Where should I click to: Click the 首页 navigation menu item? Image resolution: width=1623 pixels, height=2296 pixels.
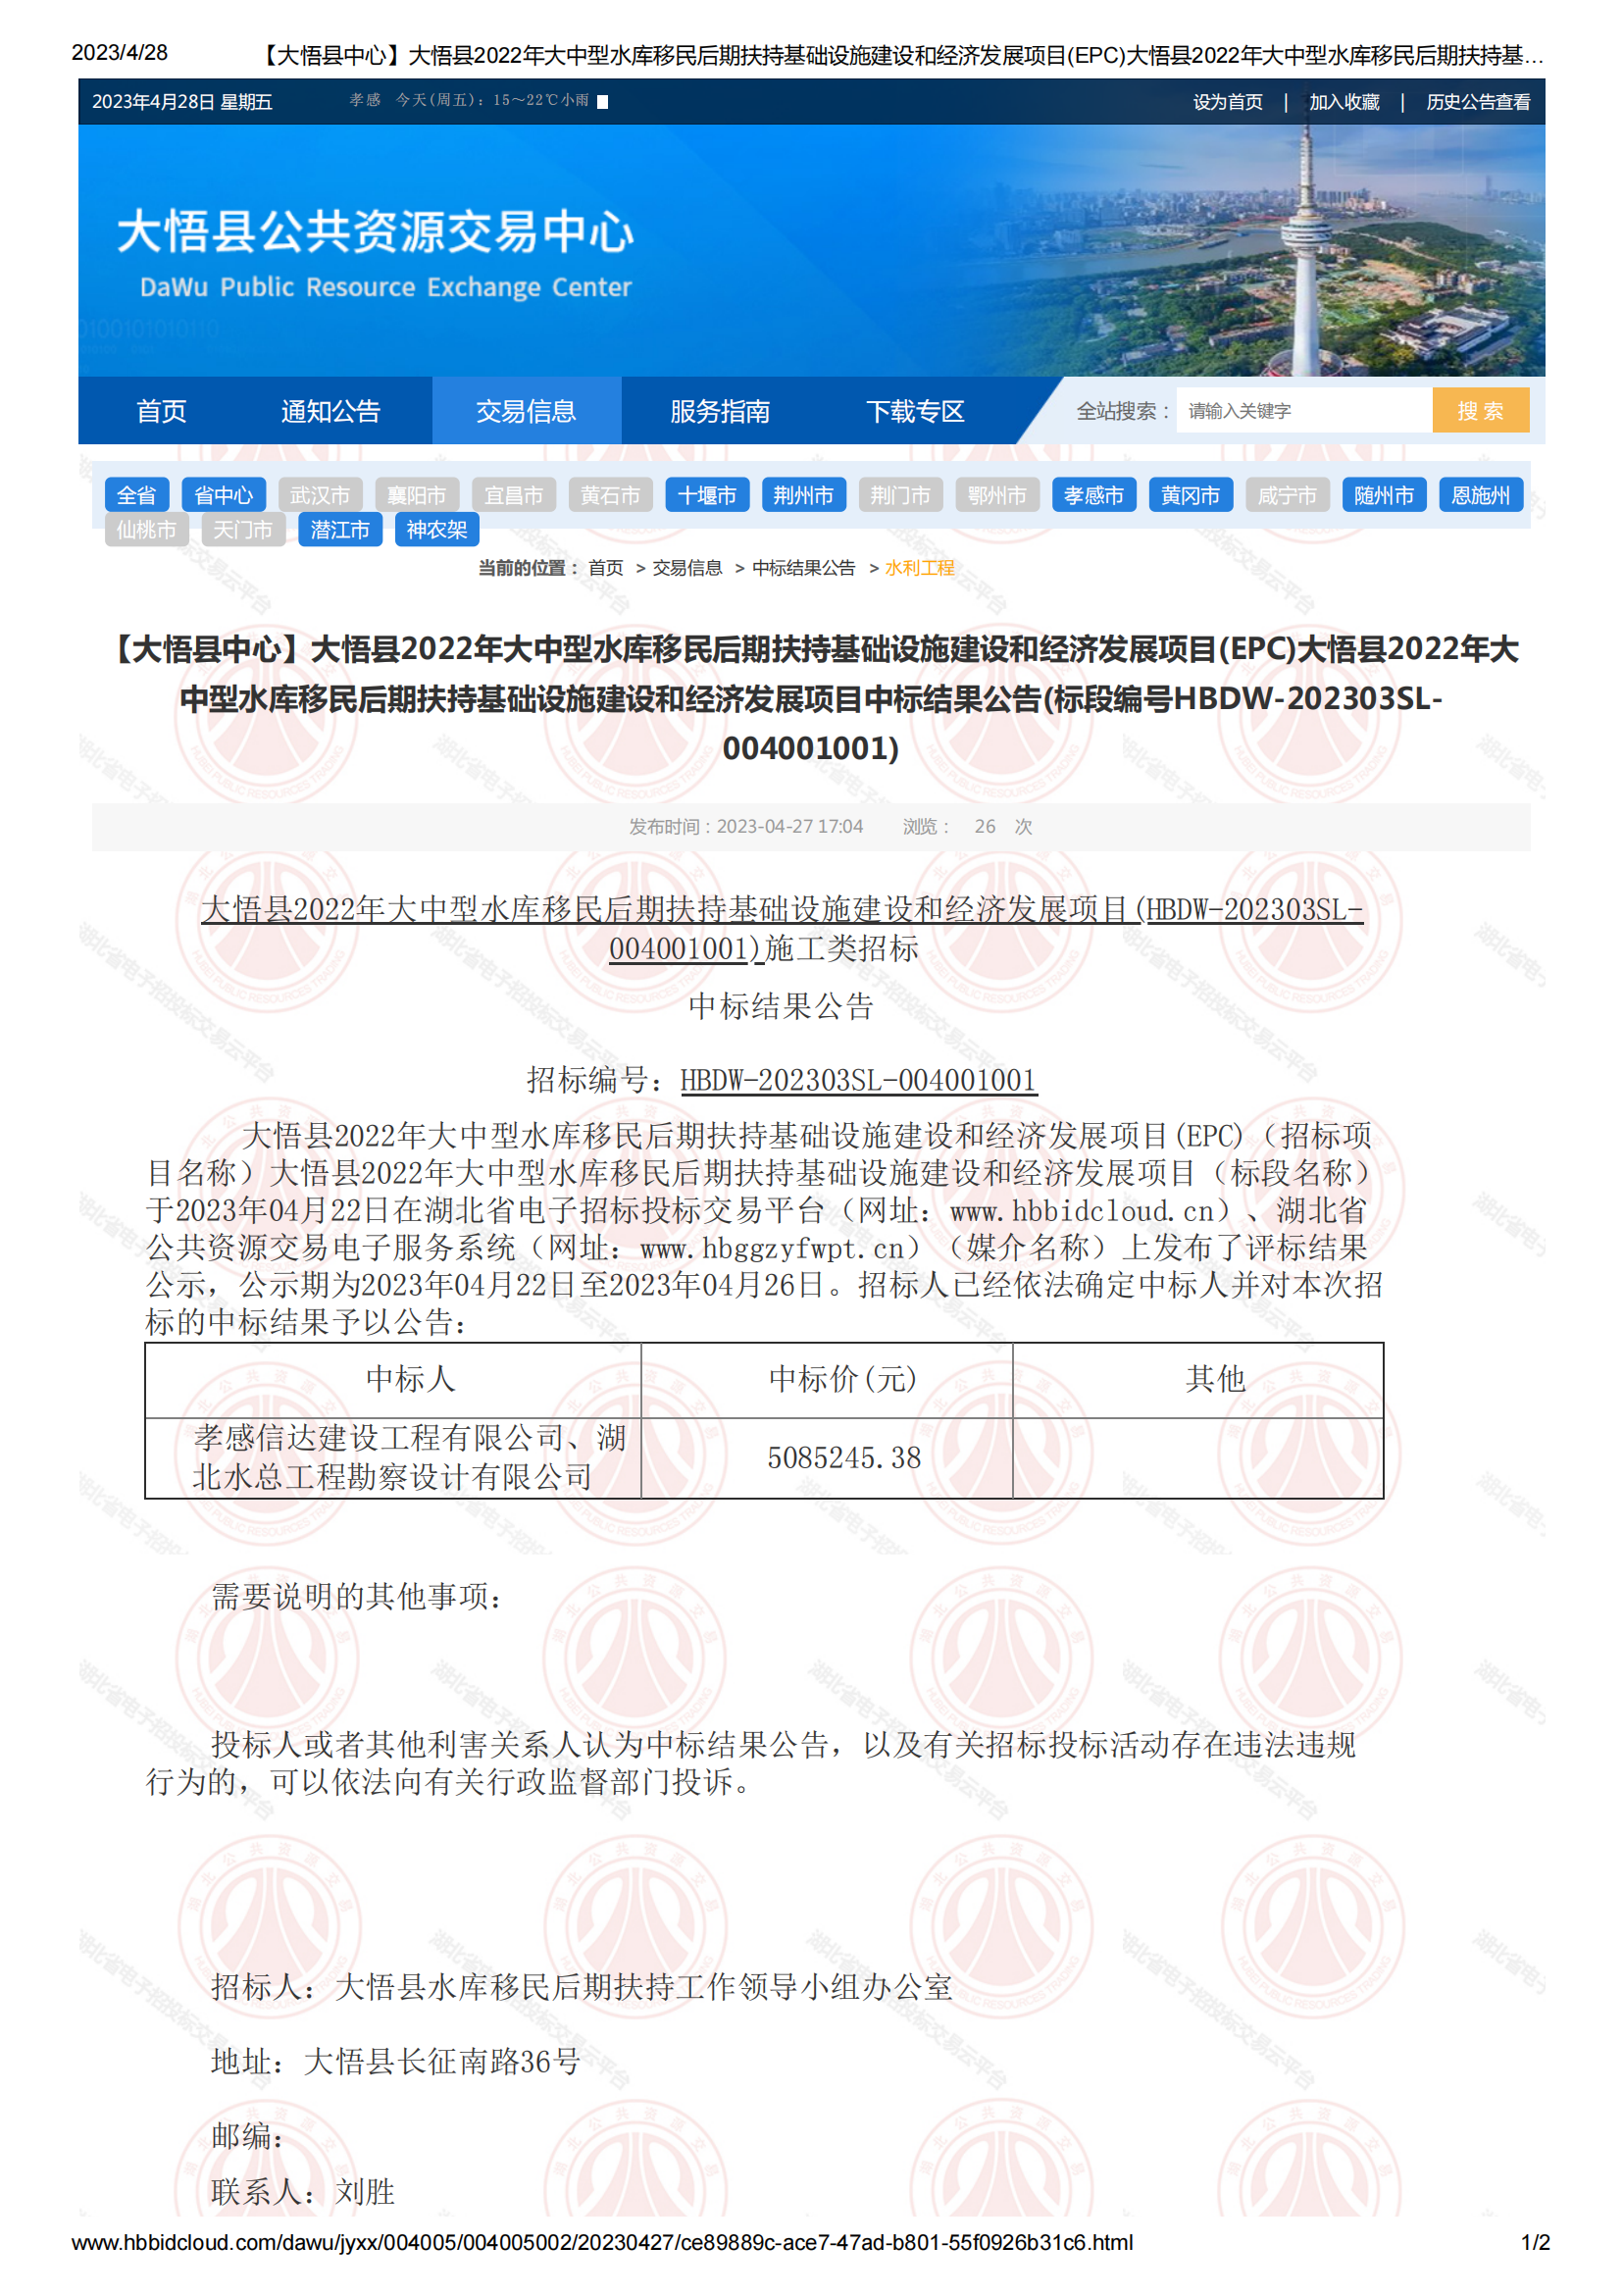161,411
